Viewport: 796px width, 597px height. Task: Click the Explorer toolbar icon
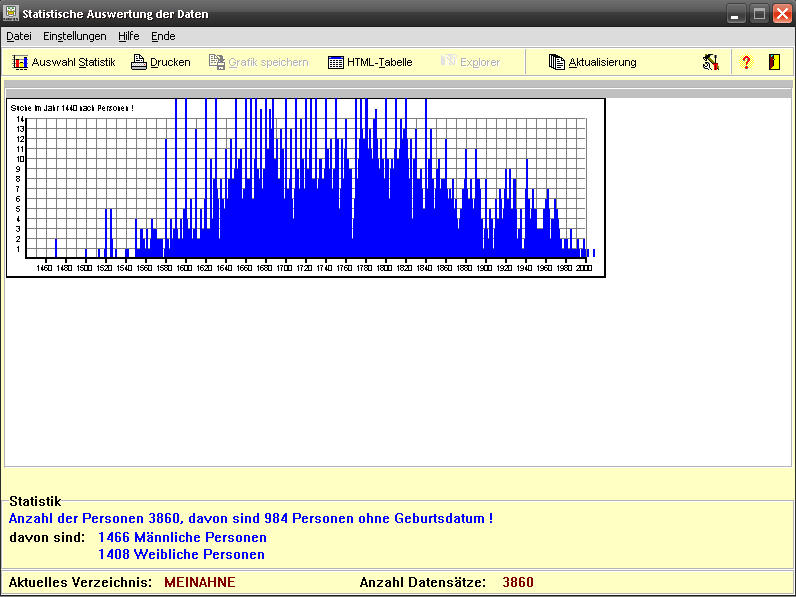pos(448,61)
